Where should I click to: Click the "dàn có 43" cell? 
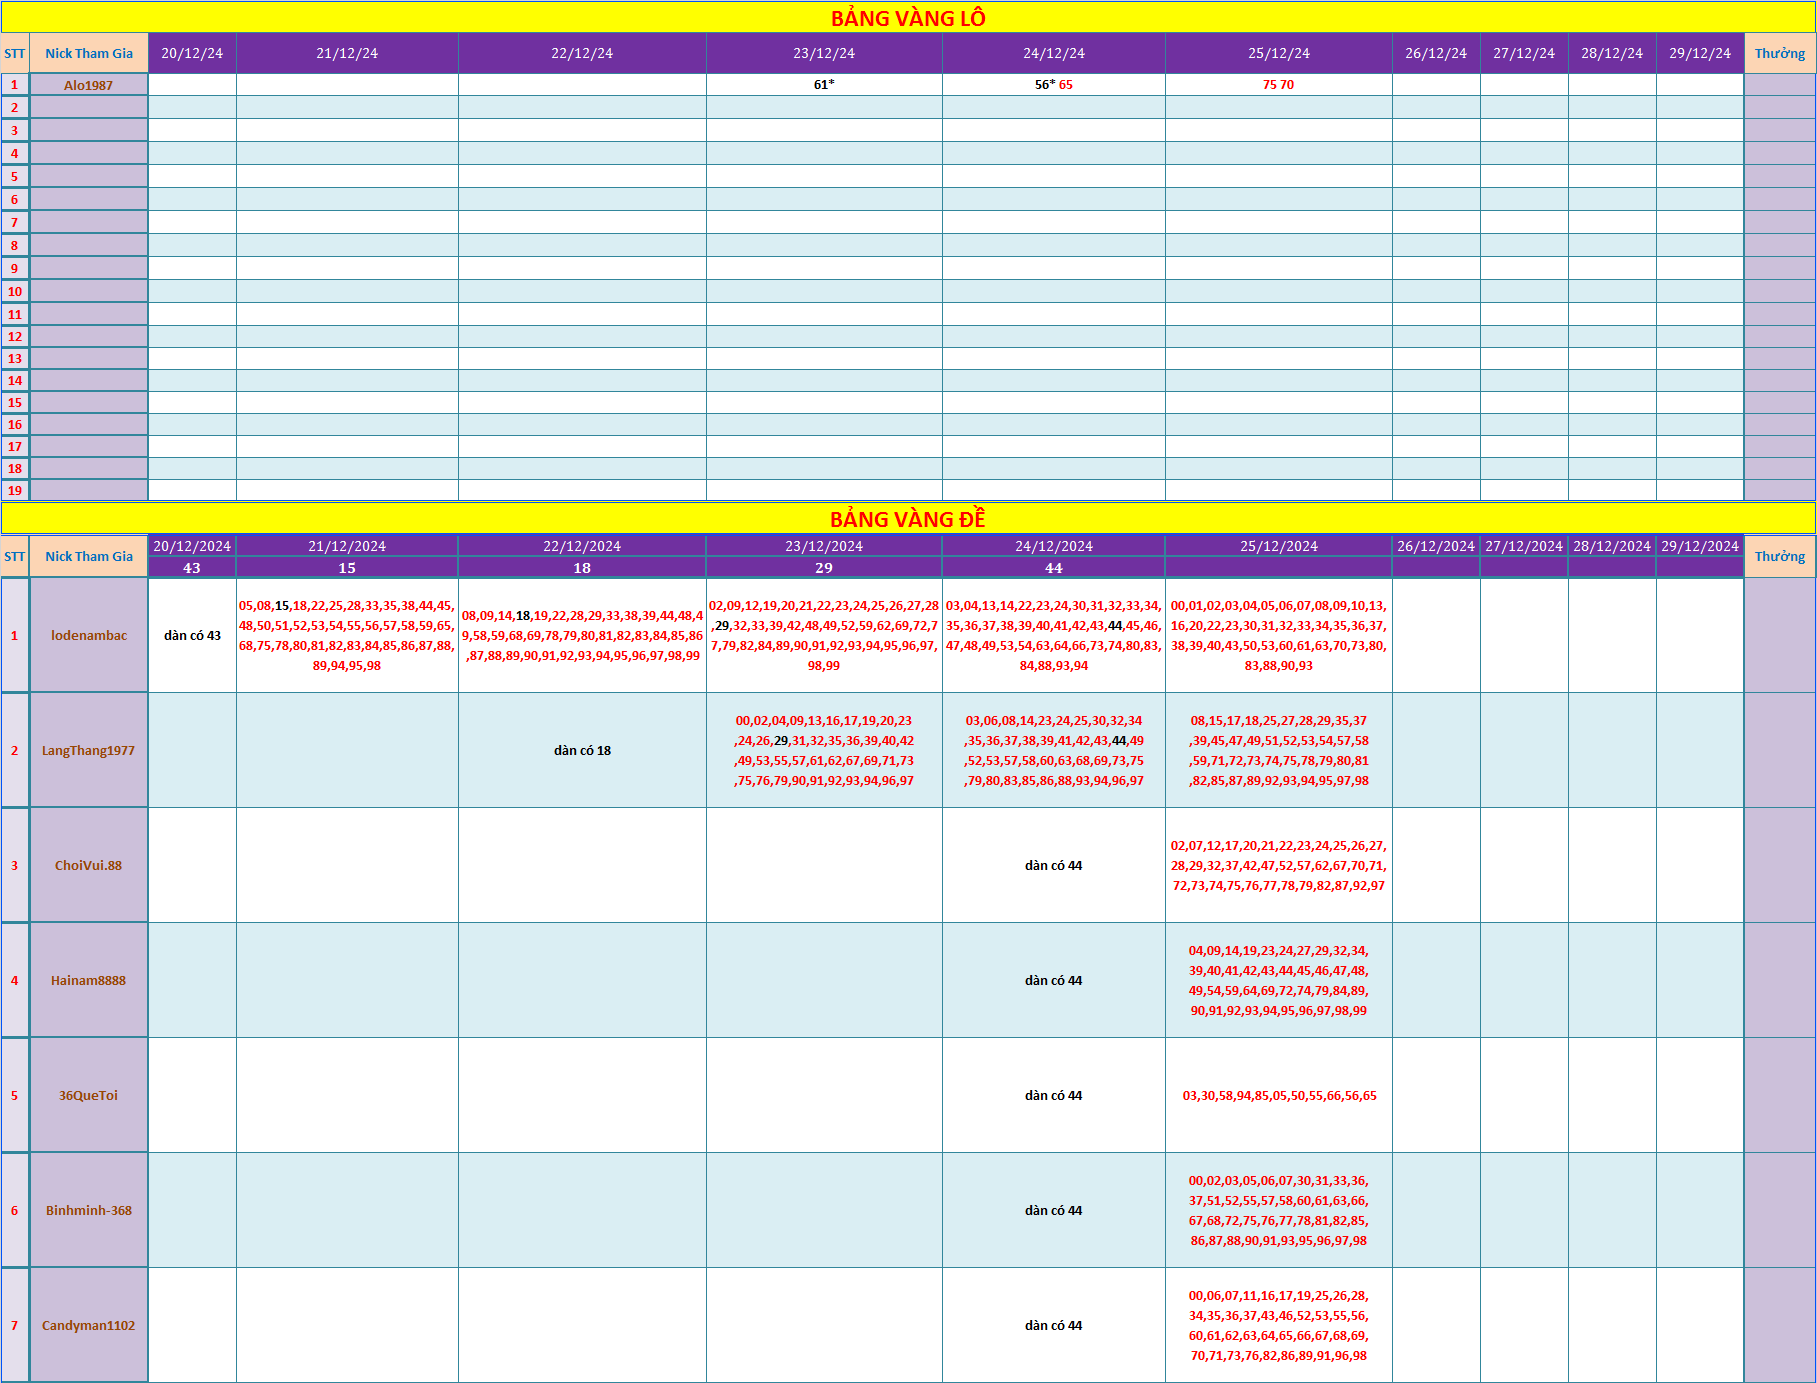[x=192, y=635]
